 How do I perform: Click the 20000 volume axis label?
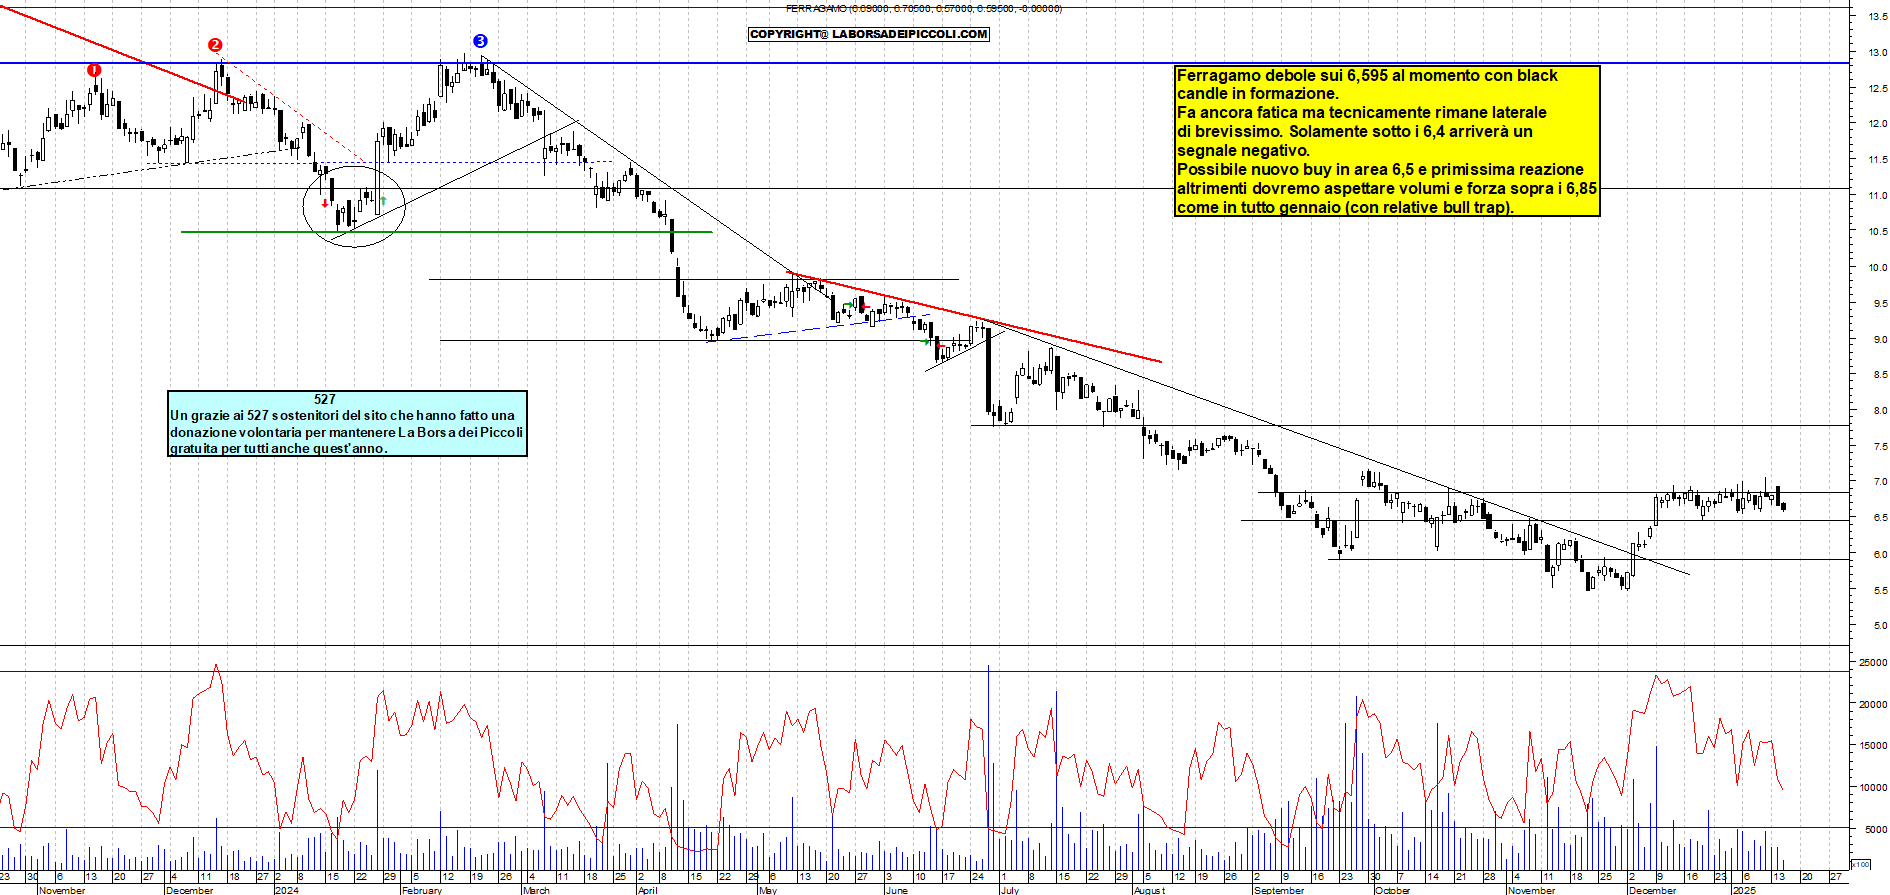point(1873,704)
